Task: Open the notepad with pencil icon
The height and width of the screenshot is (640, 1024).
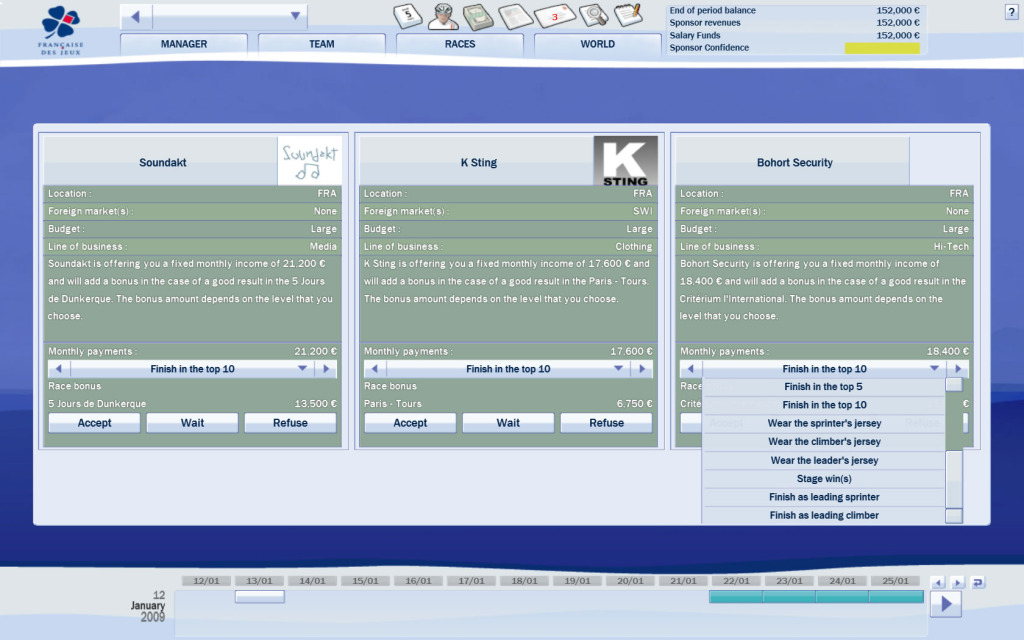Action: pyautogui.click(x=628, y=15)
